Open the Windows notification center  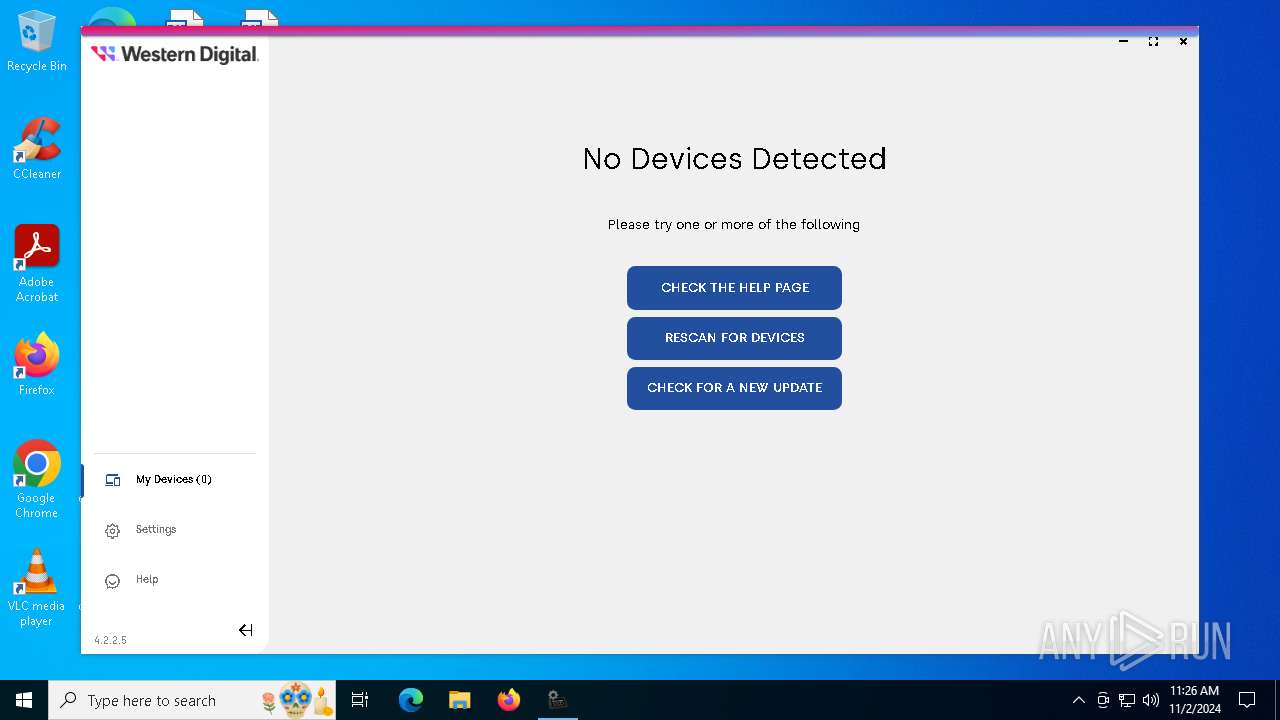1247,700
